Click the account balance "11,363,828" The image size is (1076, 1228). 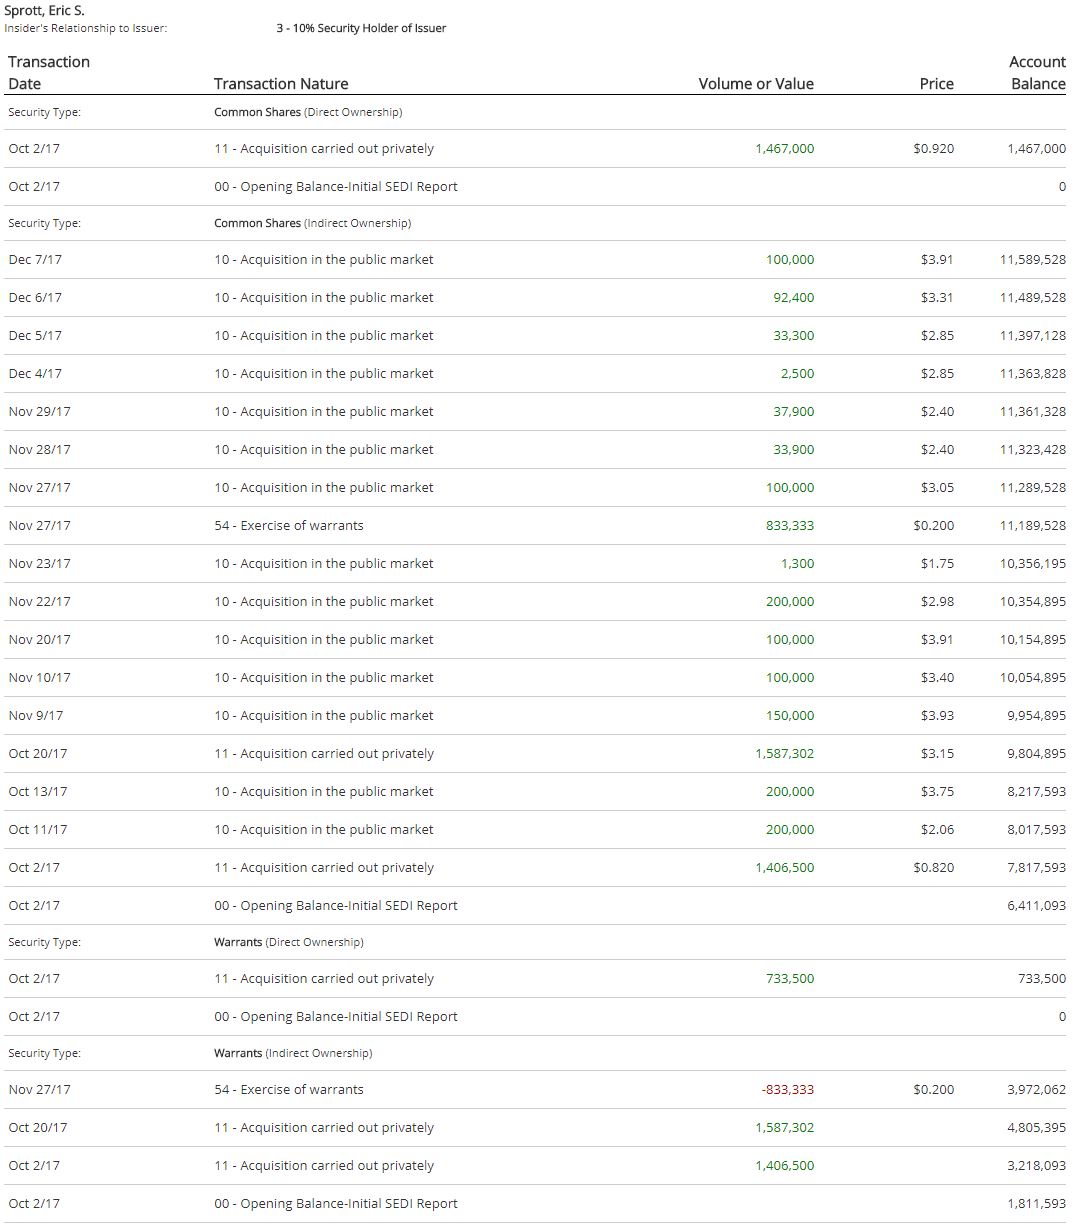pos(1033,374)
